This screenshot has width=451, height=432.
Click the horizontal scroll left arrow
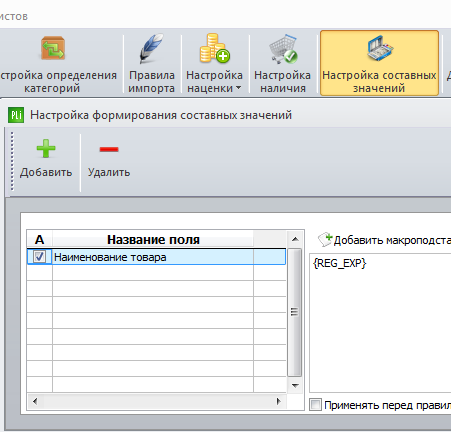[x=35, y=401]
